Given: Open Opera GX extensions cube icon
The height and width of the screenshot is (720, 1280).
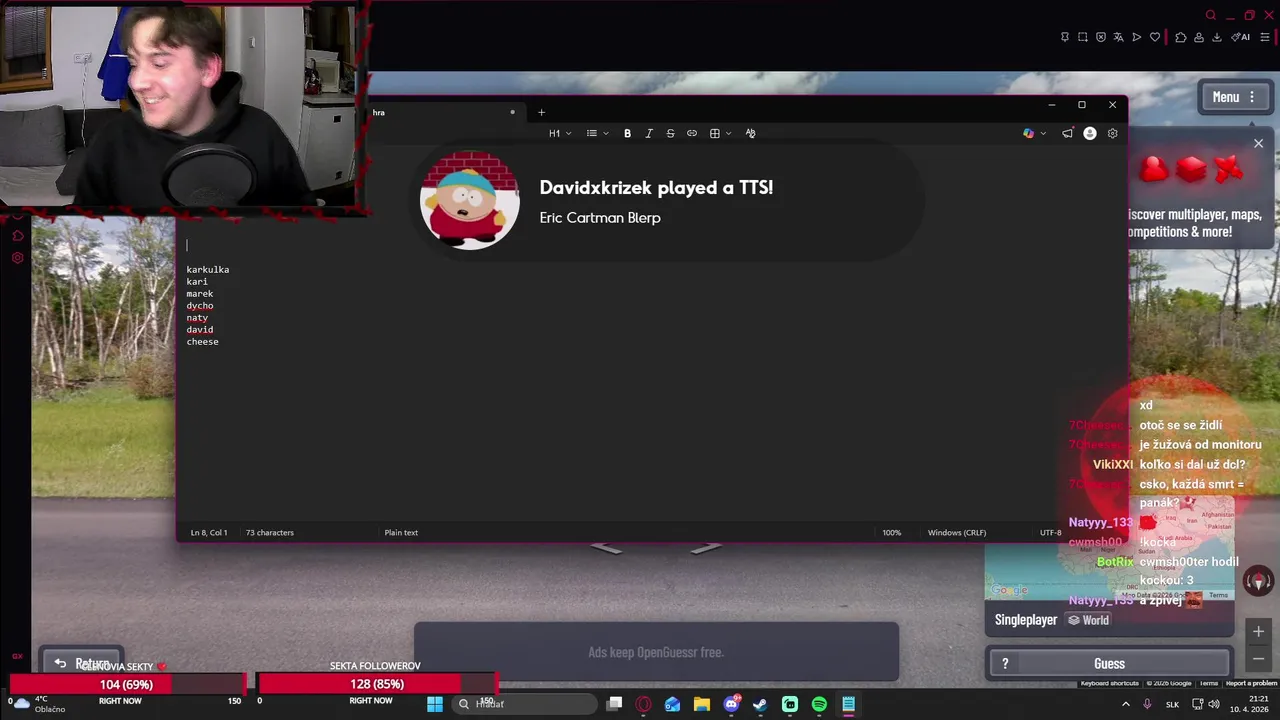Looking at the screenshot, I should pyautogui.click(x=1181, y=37).
